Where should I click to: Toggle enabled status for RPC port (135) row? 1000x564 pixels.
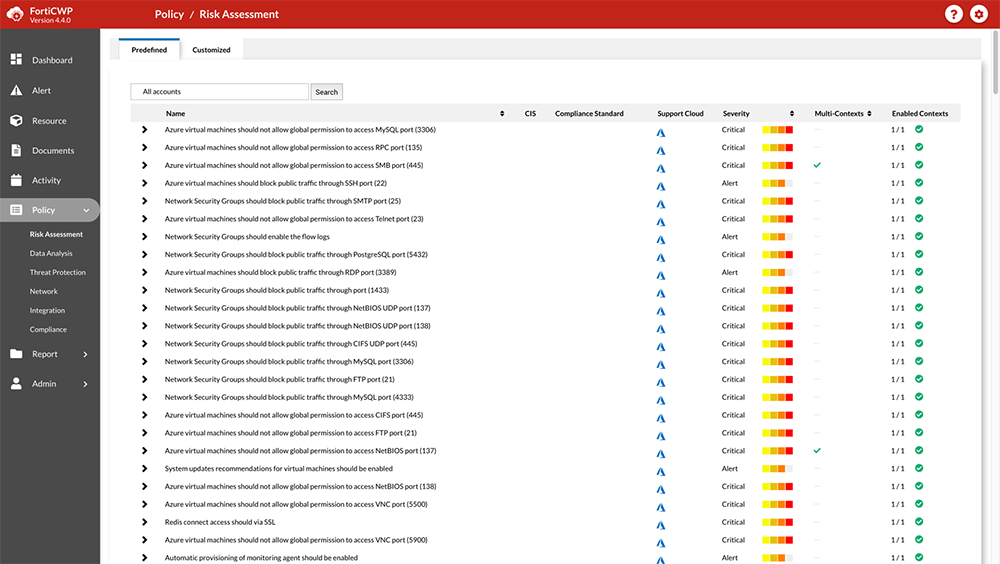tap(919, 147)
